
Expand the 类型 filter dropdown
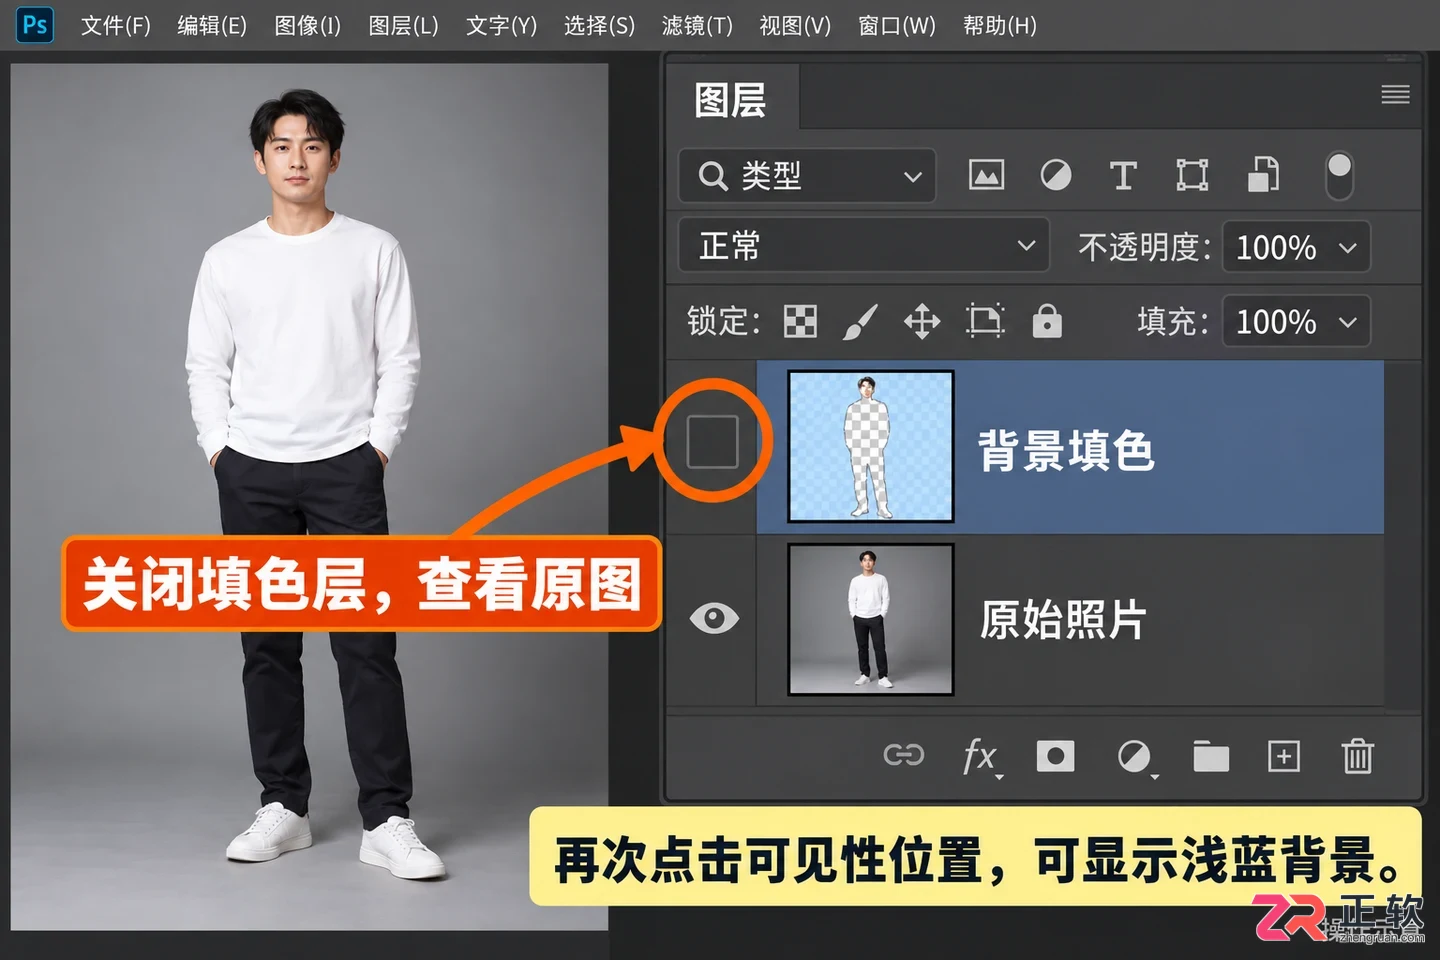[x=807, y=176]
